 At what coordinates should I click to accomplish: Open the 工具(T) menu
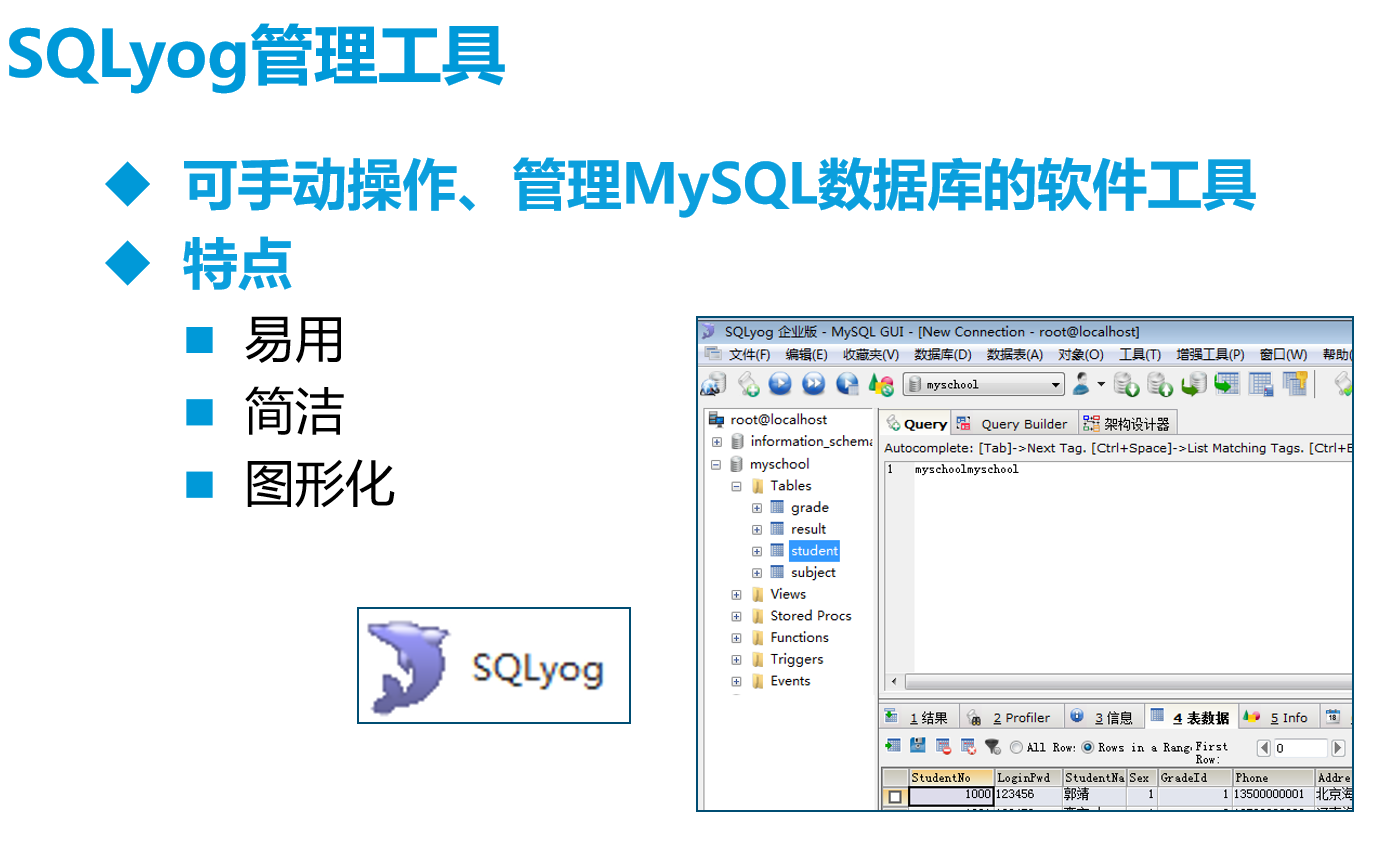click(1140, 355)
